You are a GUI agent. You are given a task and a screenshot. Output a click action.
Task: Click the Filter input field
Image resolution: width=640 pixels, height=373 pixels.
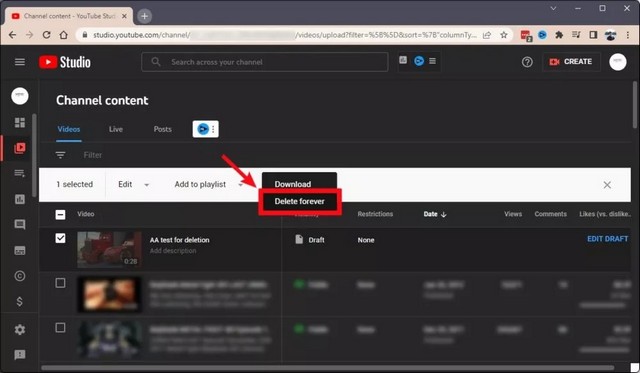[x=93, y=155]
